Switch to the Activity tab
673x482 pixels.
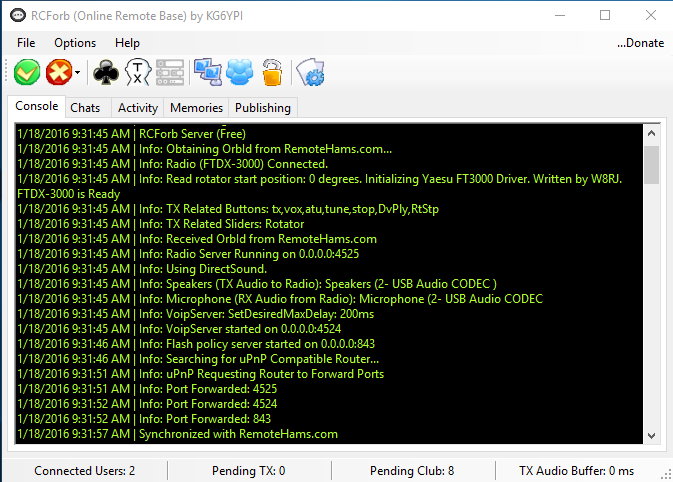(x=138, y=108)
